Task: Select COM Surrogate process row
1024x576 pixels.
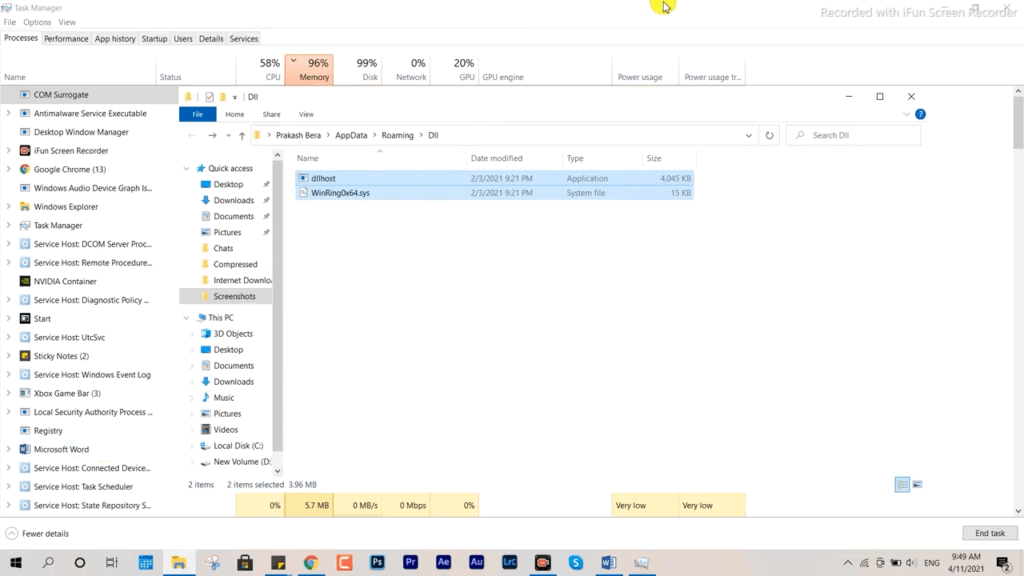Action: click(x=89, y=95)
